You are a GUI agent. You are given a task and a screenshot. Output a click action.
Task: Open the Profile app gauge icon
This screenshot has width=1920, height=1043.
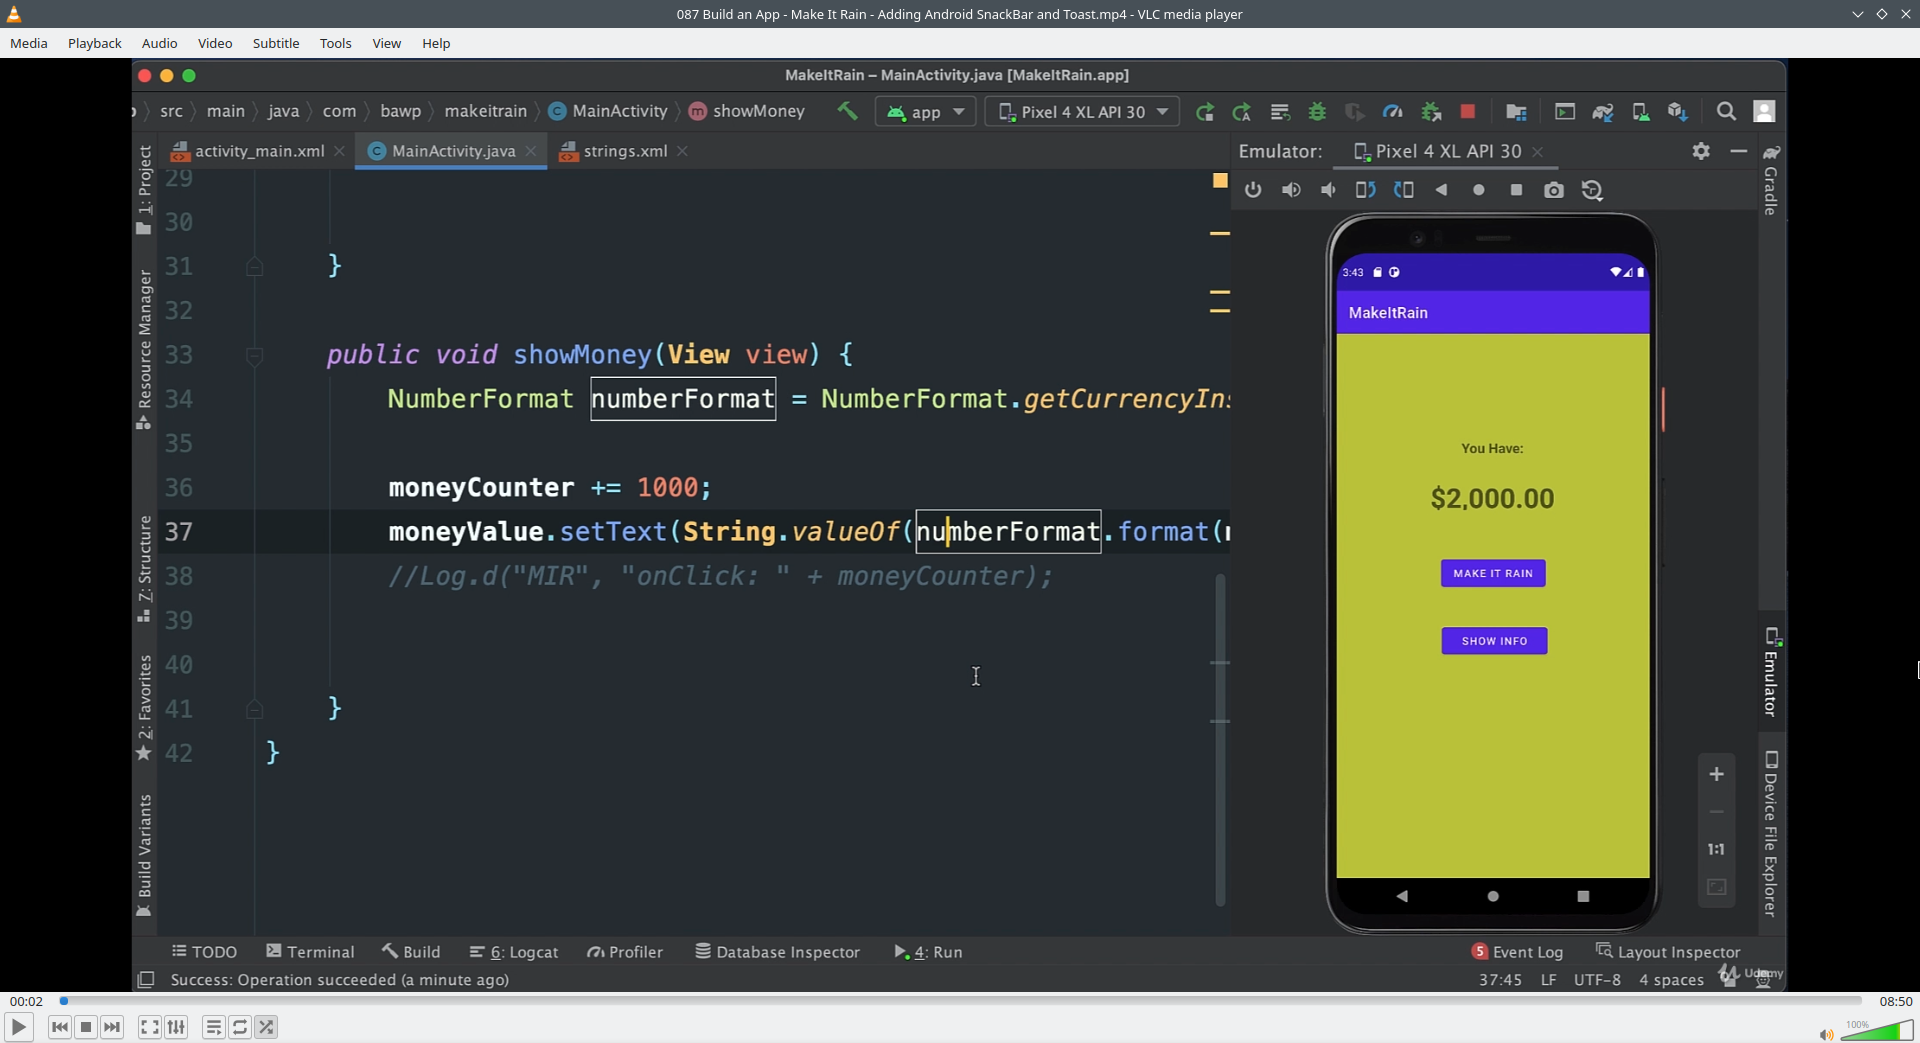coord(1392,112)
